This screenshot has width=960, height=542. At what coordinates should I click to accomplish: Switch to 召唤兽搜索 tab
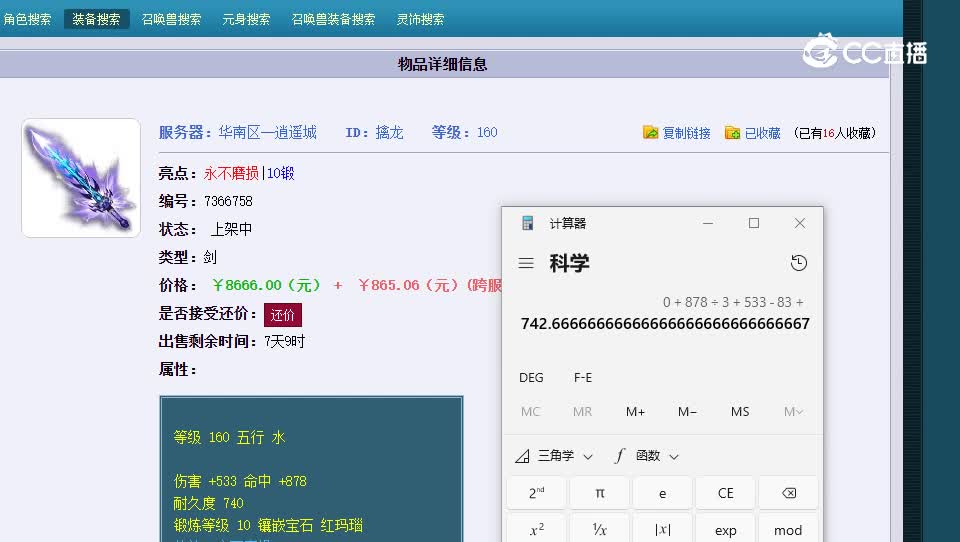tap(171, 19)
